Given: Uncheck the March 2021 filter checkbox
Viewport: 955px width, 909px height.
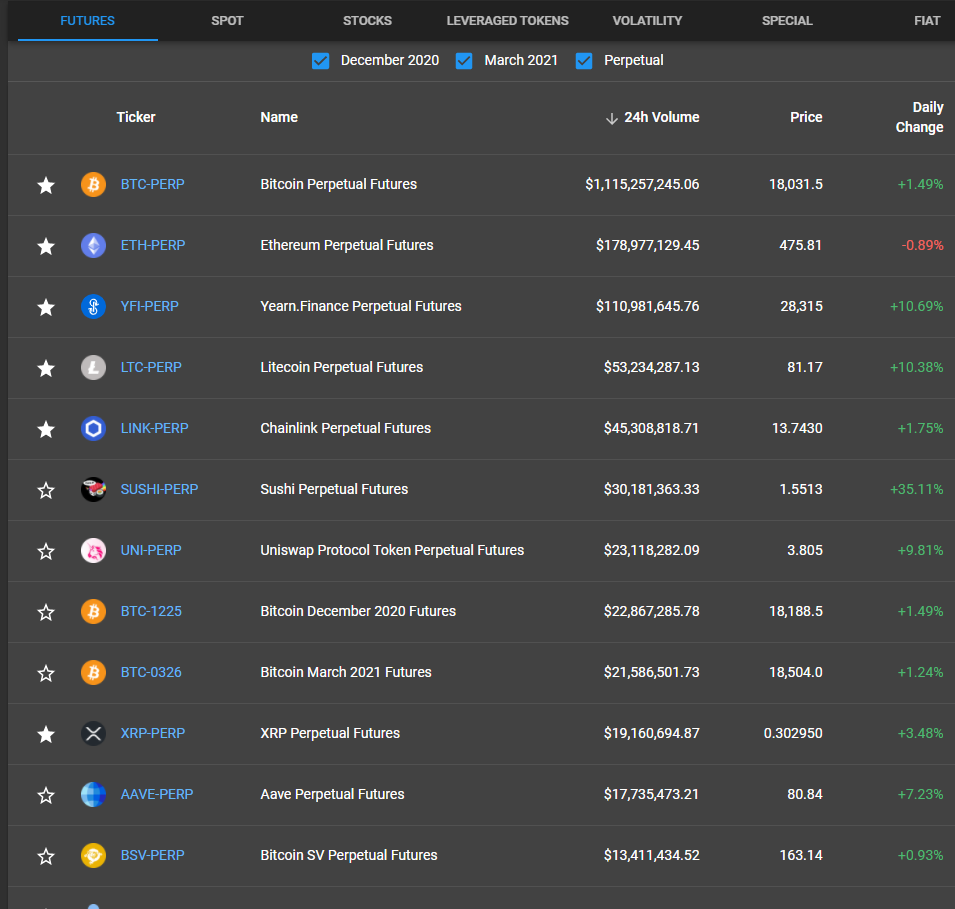Looking at the screenshot, I should 464,61.
